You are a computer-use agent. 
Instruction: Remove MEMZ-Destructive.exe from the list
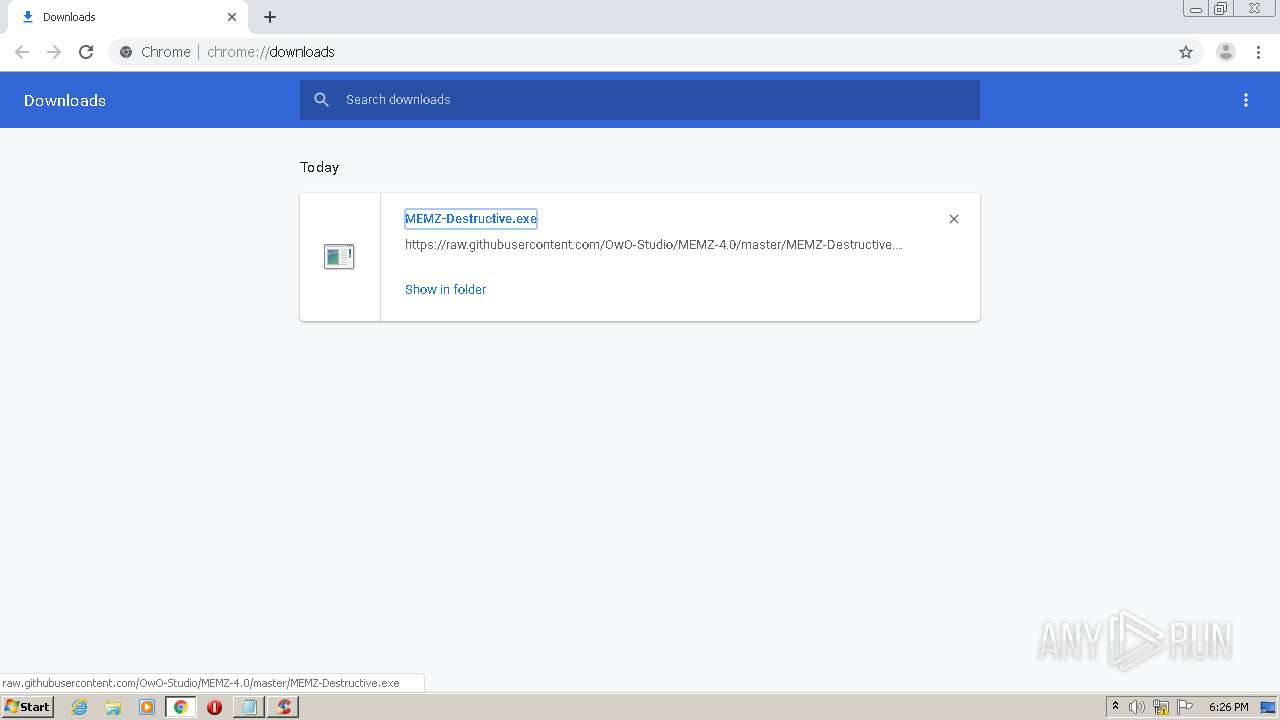[x=954, y=219]
